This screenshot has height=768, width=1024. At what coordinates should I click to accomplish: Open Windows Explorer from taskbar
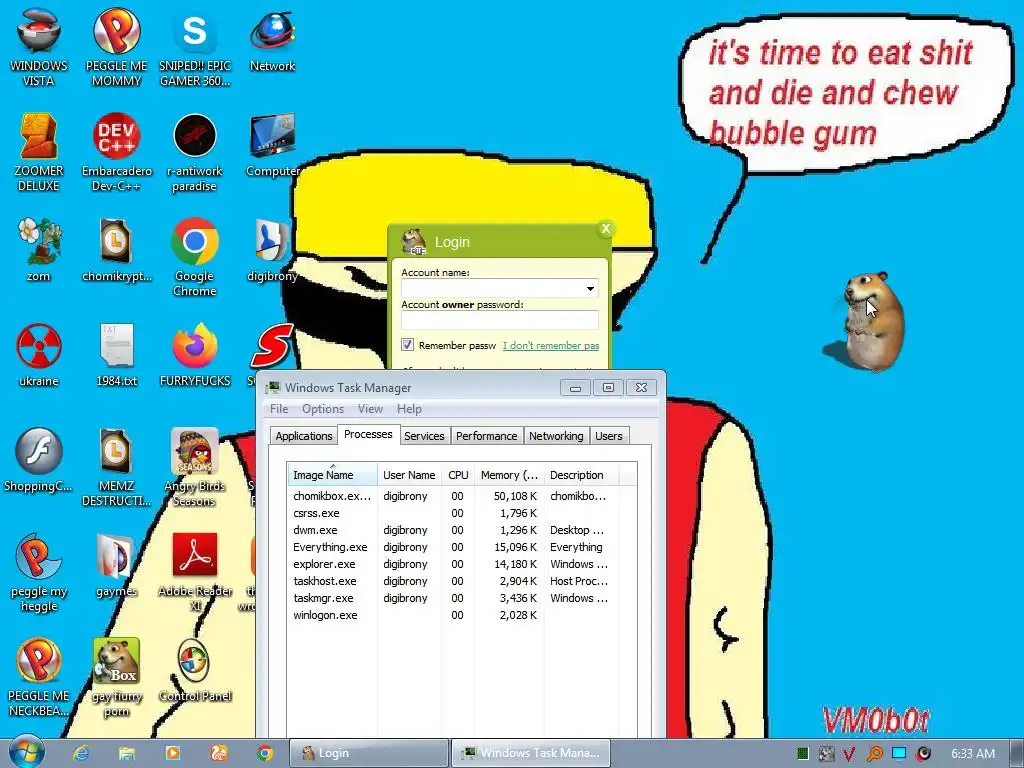point(127,753)
